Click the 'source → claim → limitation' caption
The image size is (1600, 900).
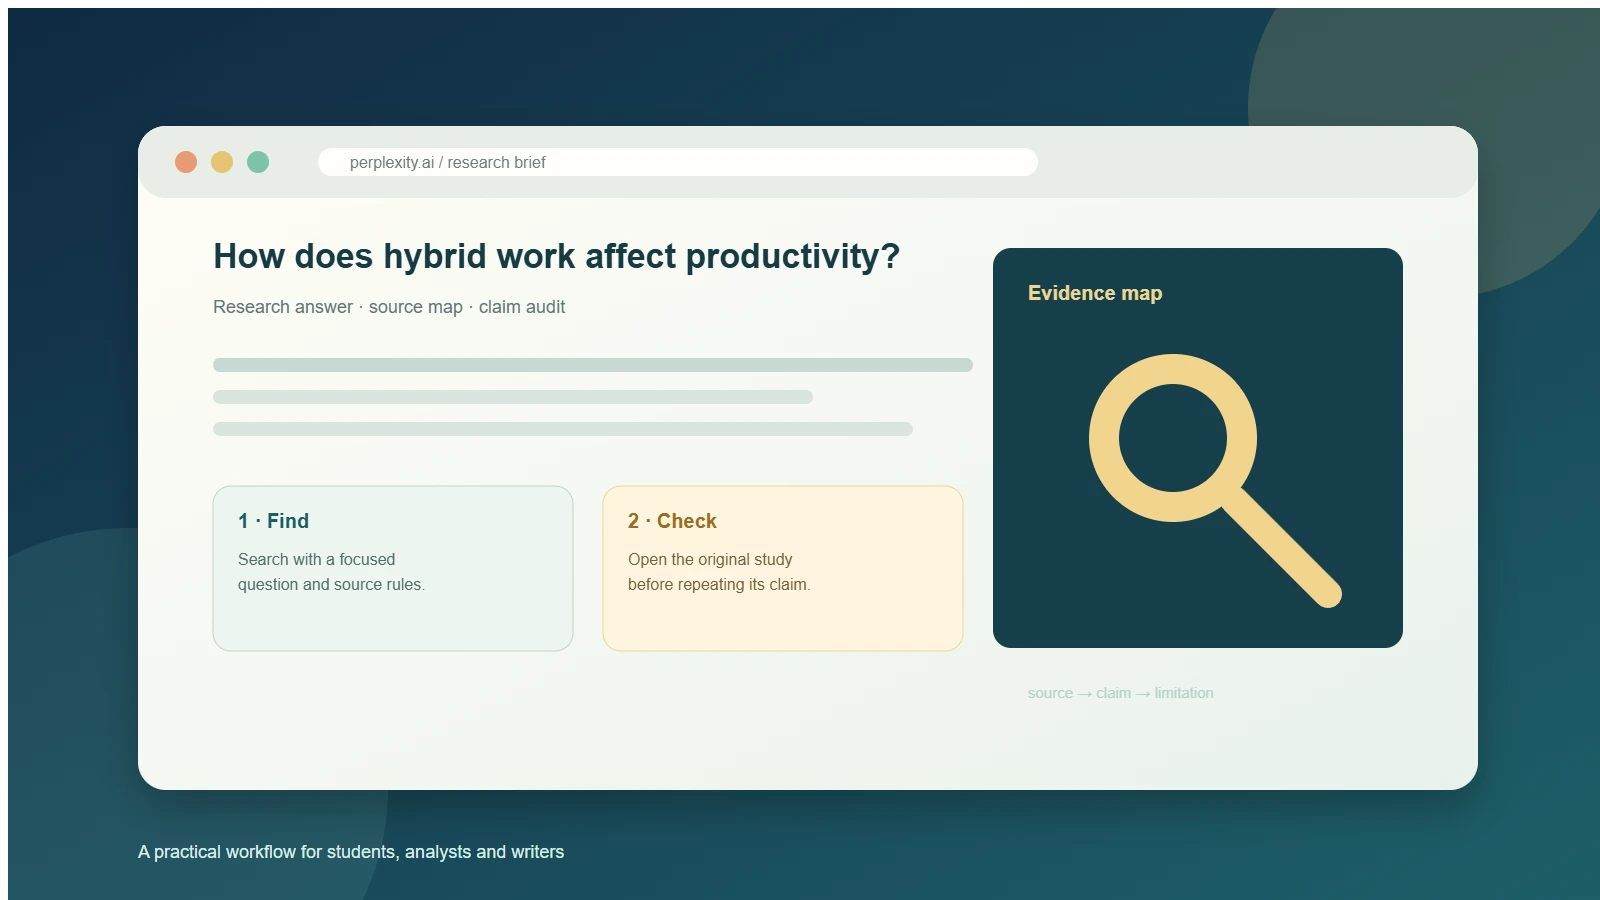click(x=1121, y=693)
